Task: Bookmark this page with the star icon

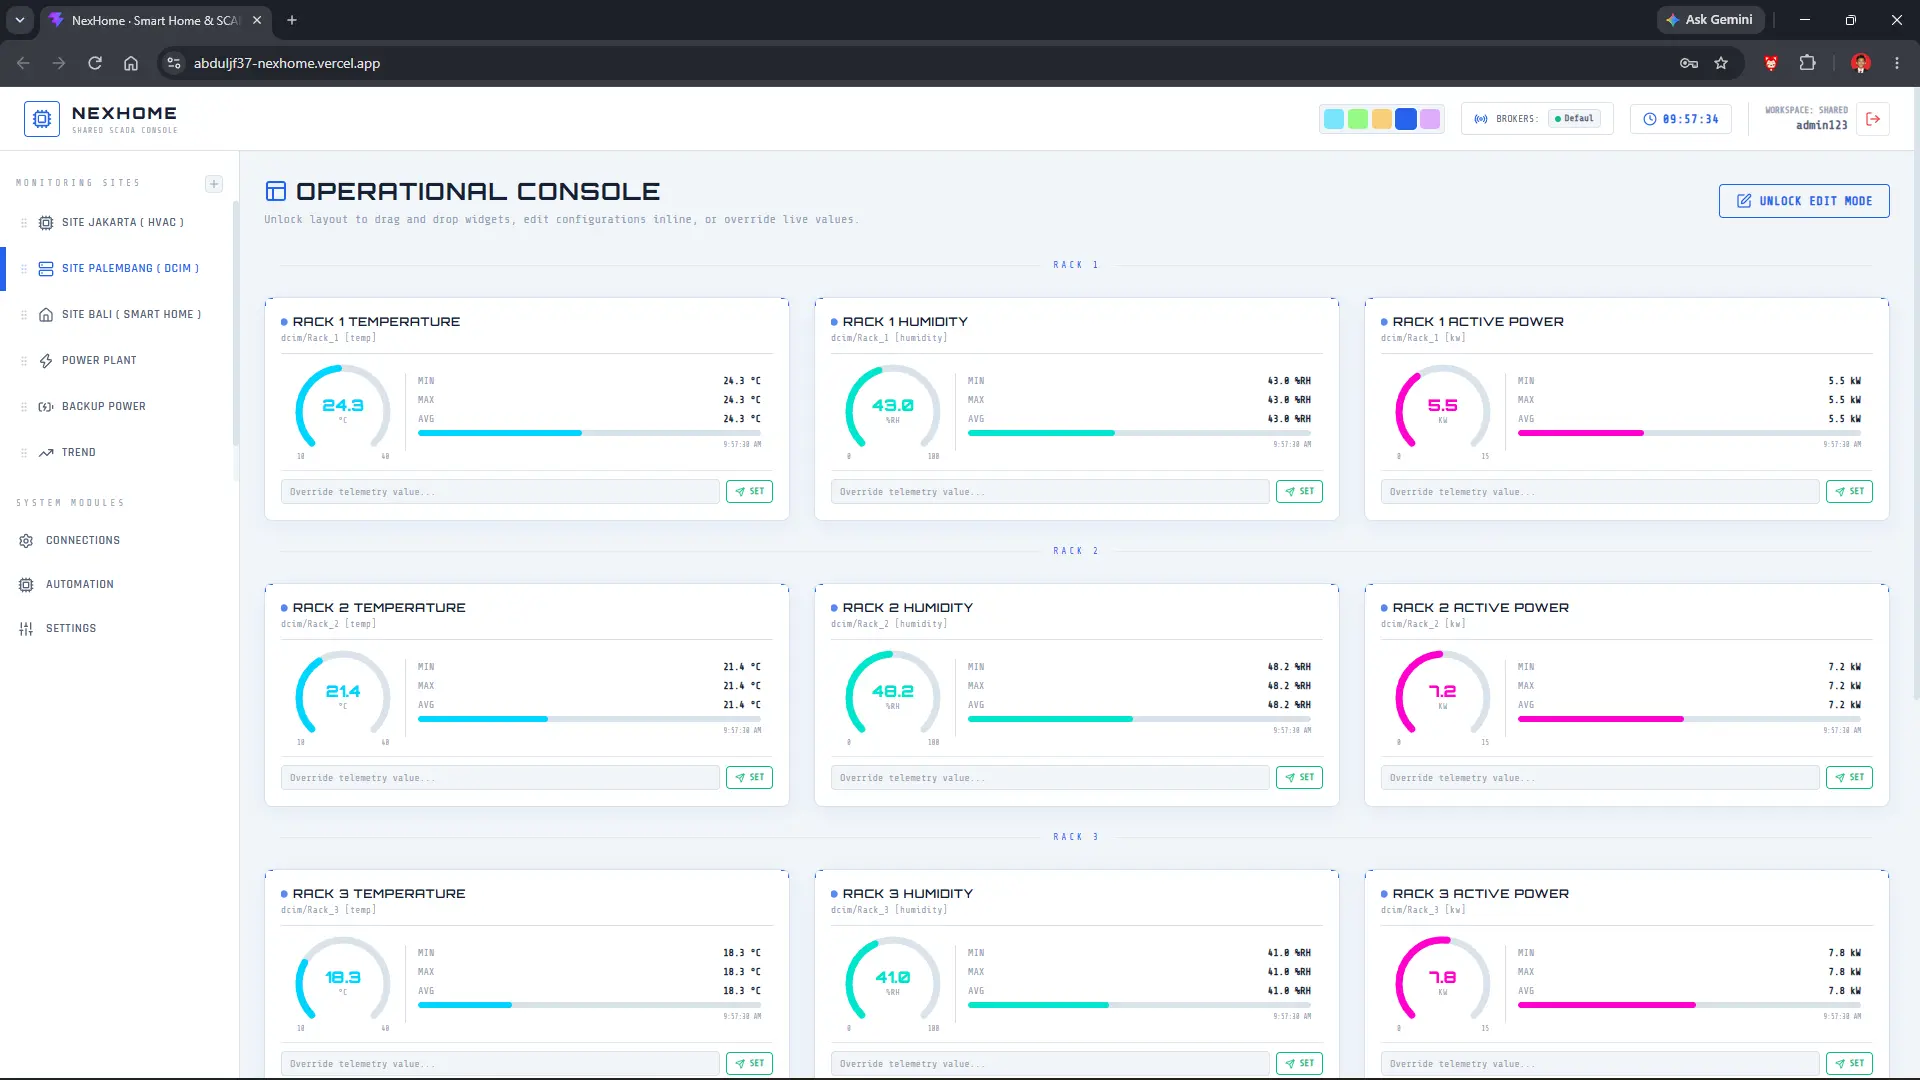Action: click(1721, 63)
